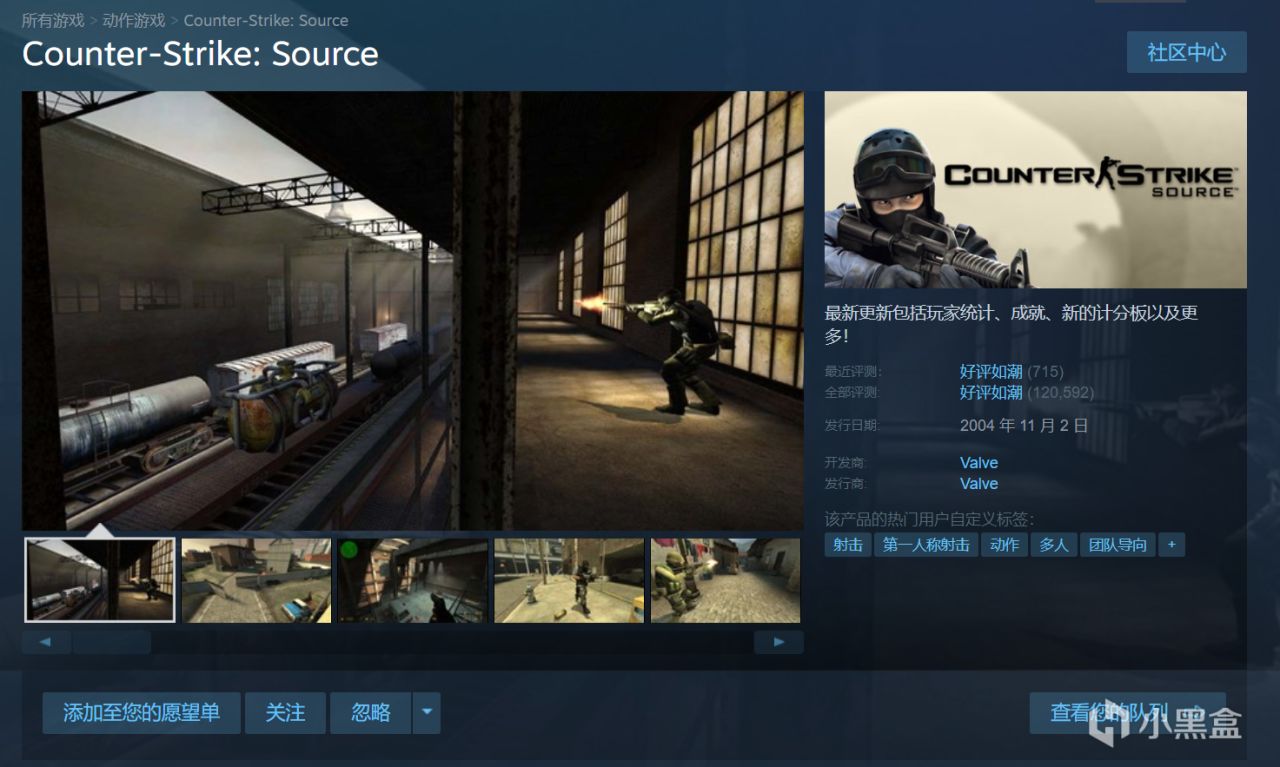Click the release date 2004 年 11 月 2 日
This screenshot has height=767, width=1280.
pyautogui.click(x=1024, y=425)
